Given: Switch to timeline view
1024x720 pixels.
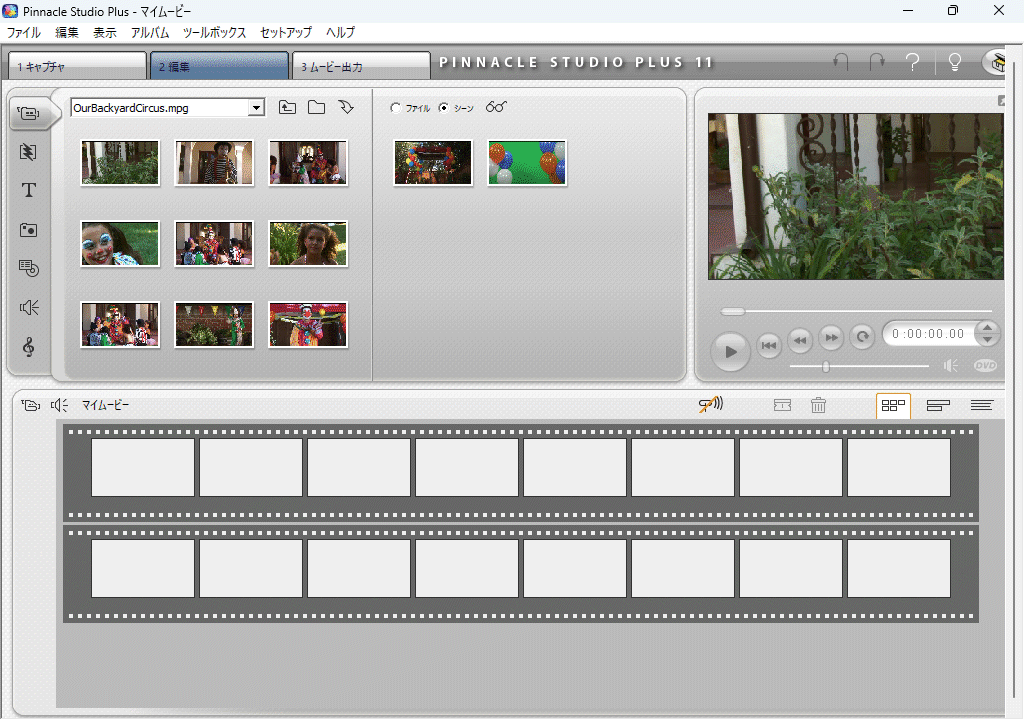Looking at the screenshot, I should click(938, 406).
